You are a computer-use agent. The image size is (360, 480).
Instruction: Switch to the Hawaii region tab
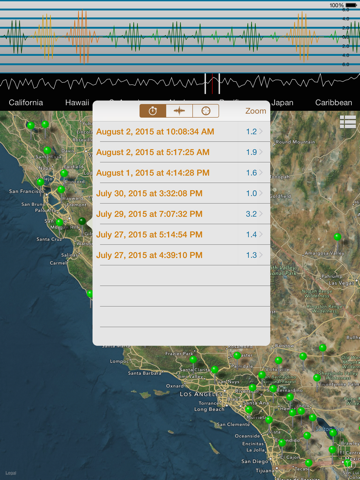[77, 102]
